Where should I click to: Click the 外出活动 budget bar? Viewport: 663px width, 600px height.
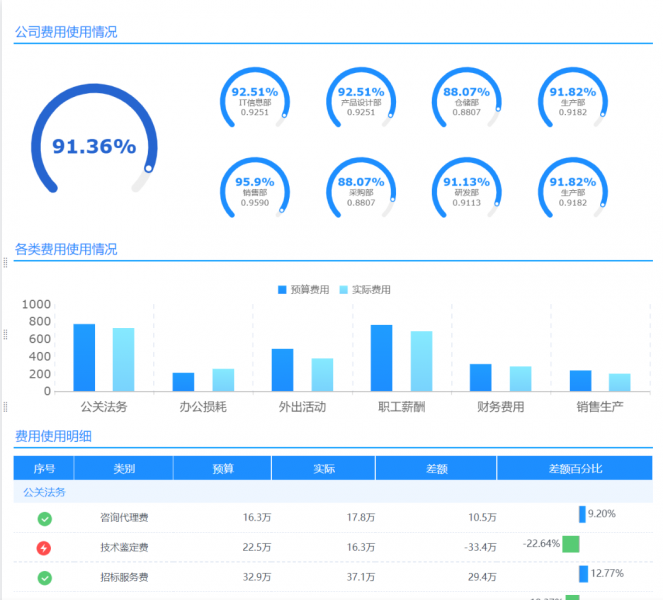tap(282, 370)
